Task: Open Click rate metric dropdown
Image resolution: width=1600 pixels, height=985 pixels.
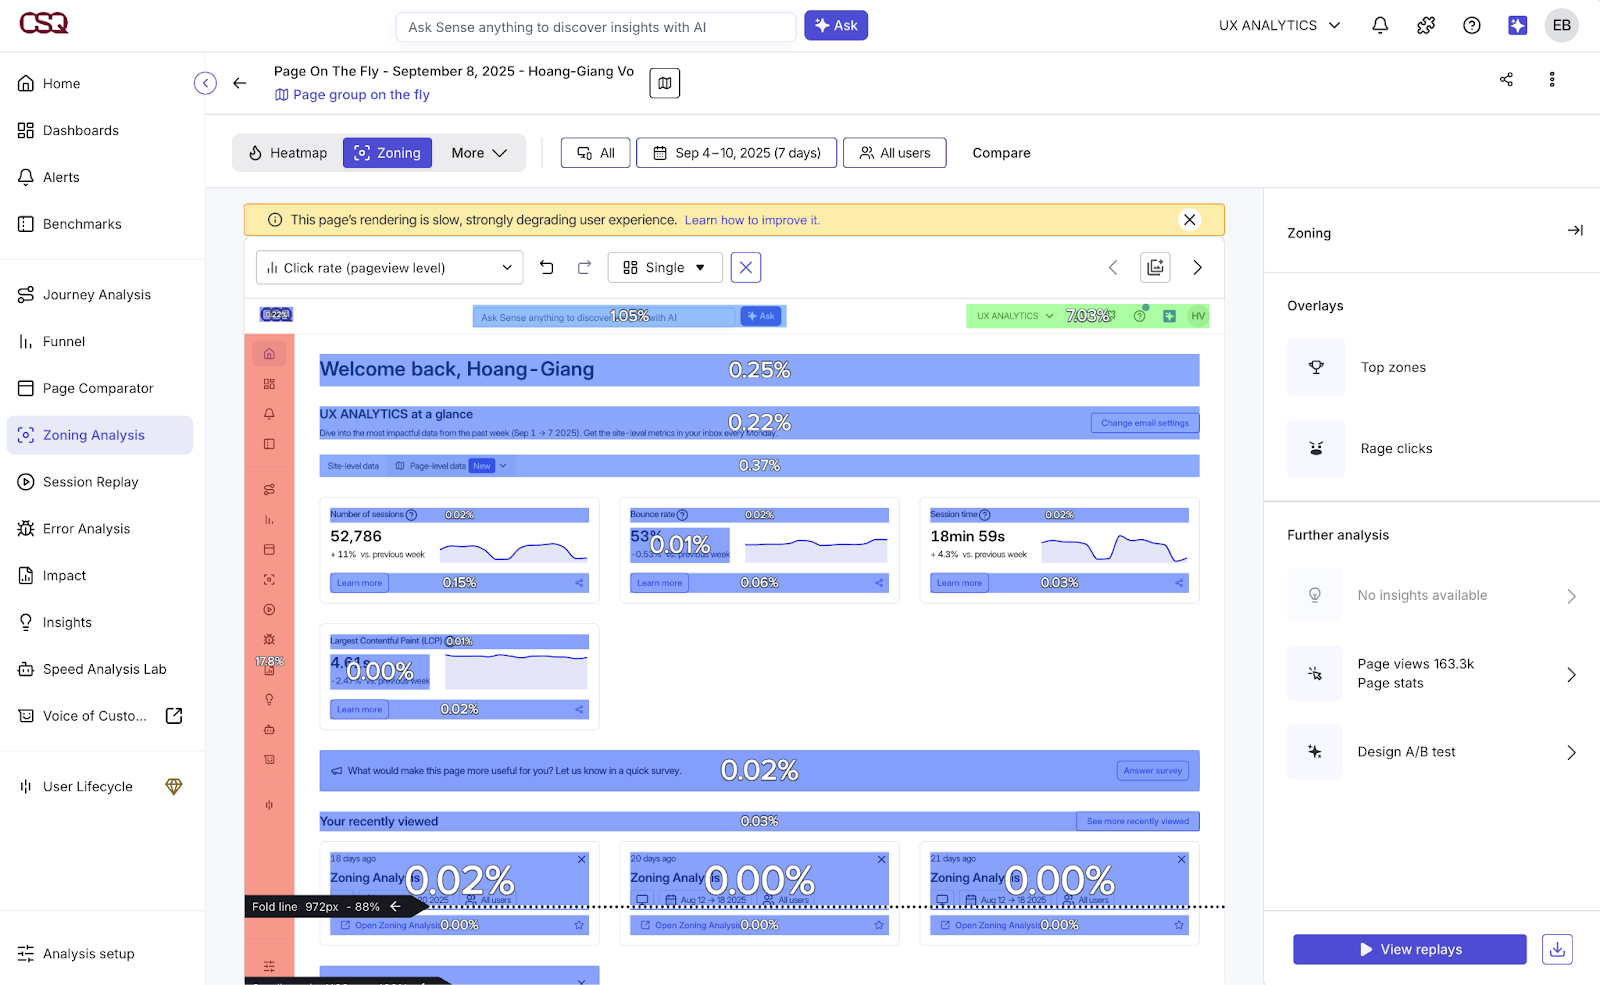Action: point(390,268)
